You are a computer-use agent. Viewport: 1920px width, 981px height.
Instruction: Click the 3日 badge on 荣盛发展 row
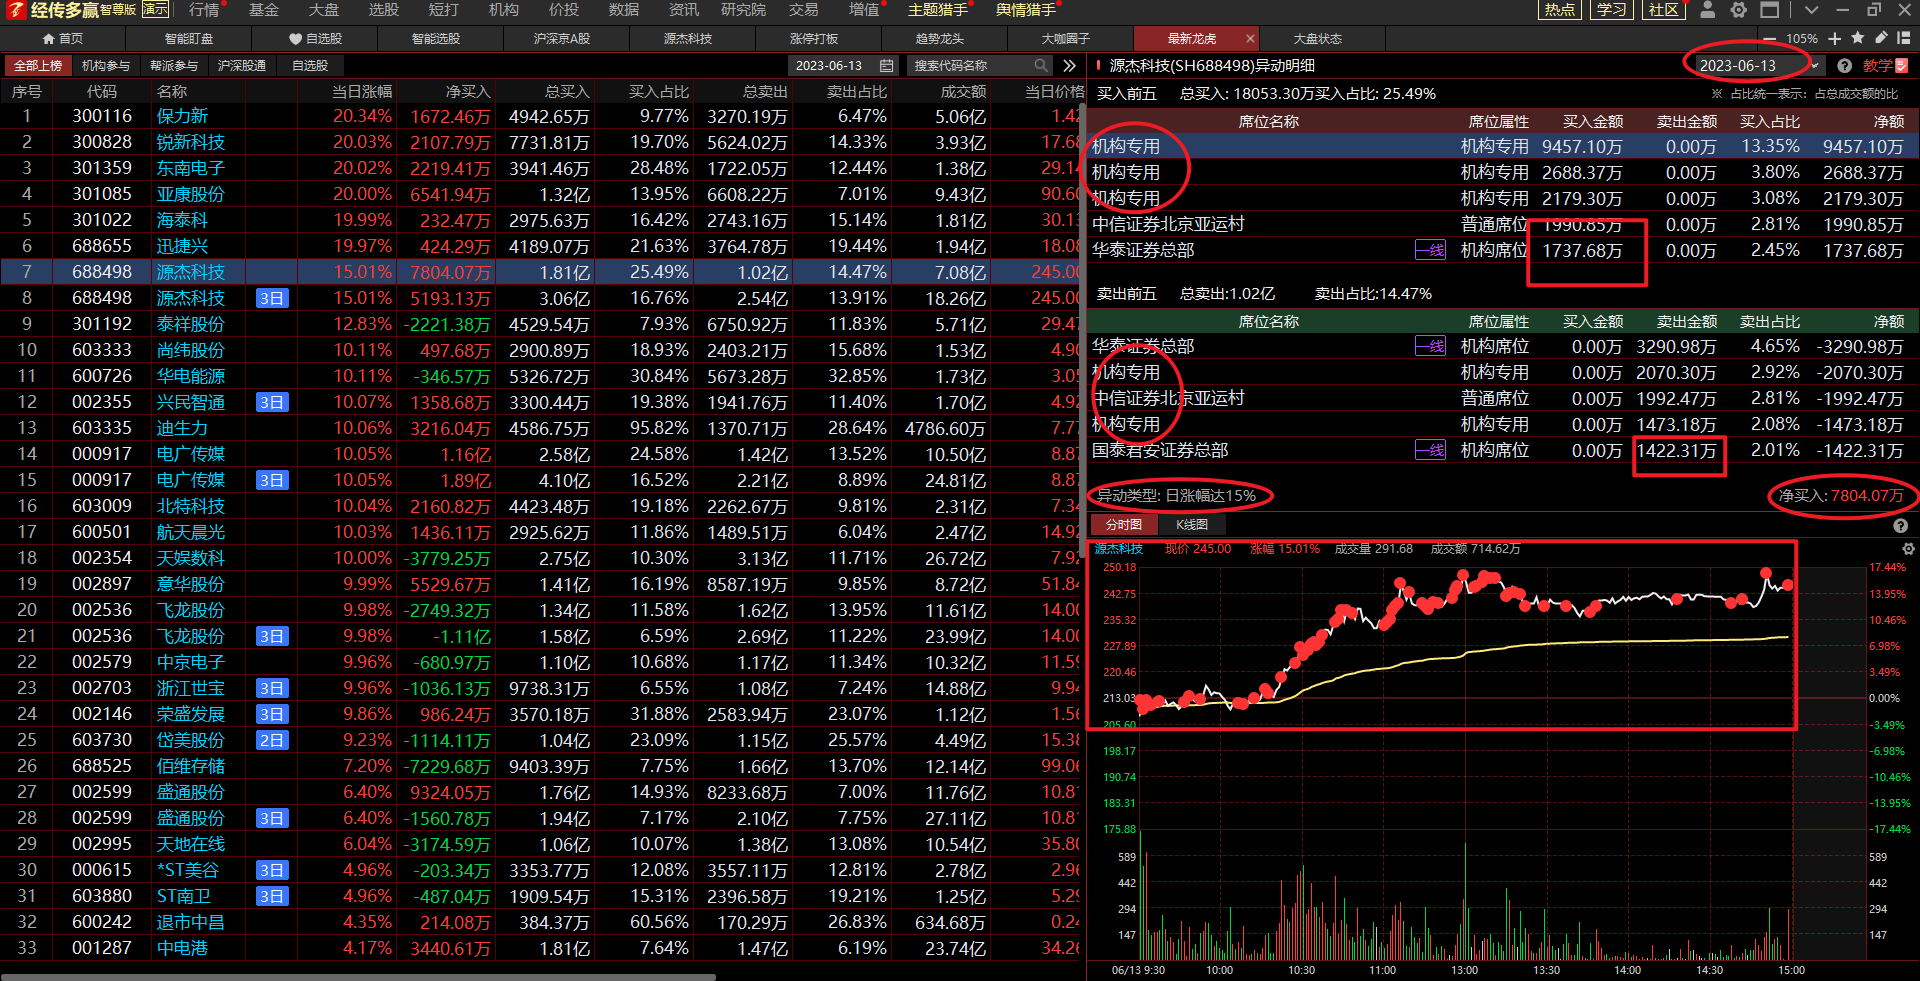272,714
